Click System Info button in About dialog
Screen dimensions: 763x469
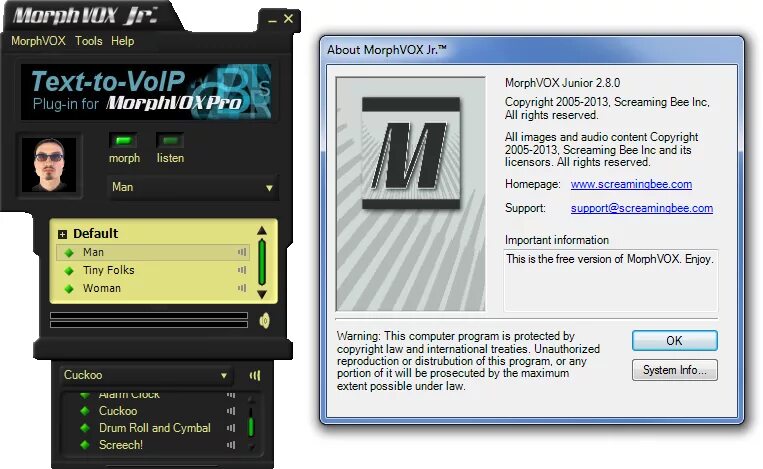point(674,370)
